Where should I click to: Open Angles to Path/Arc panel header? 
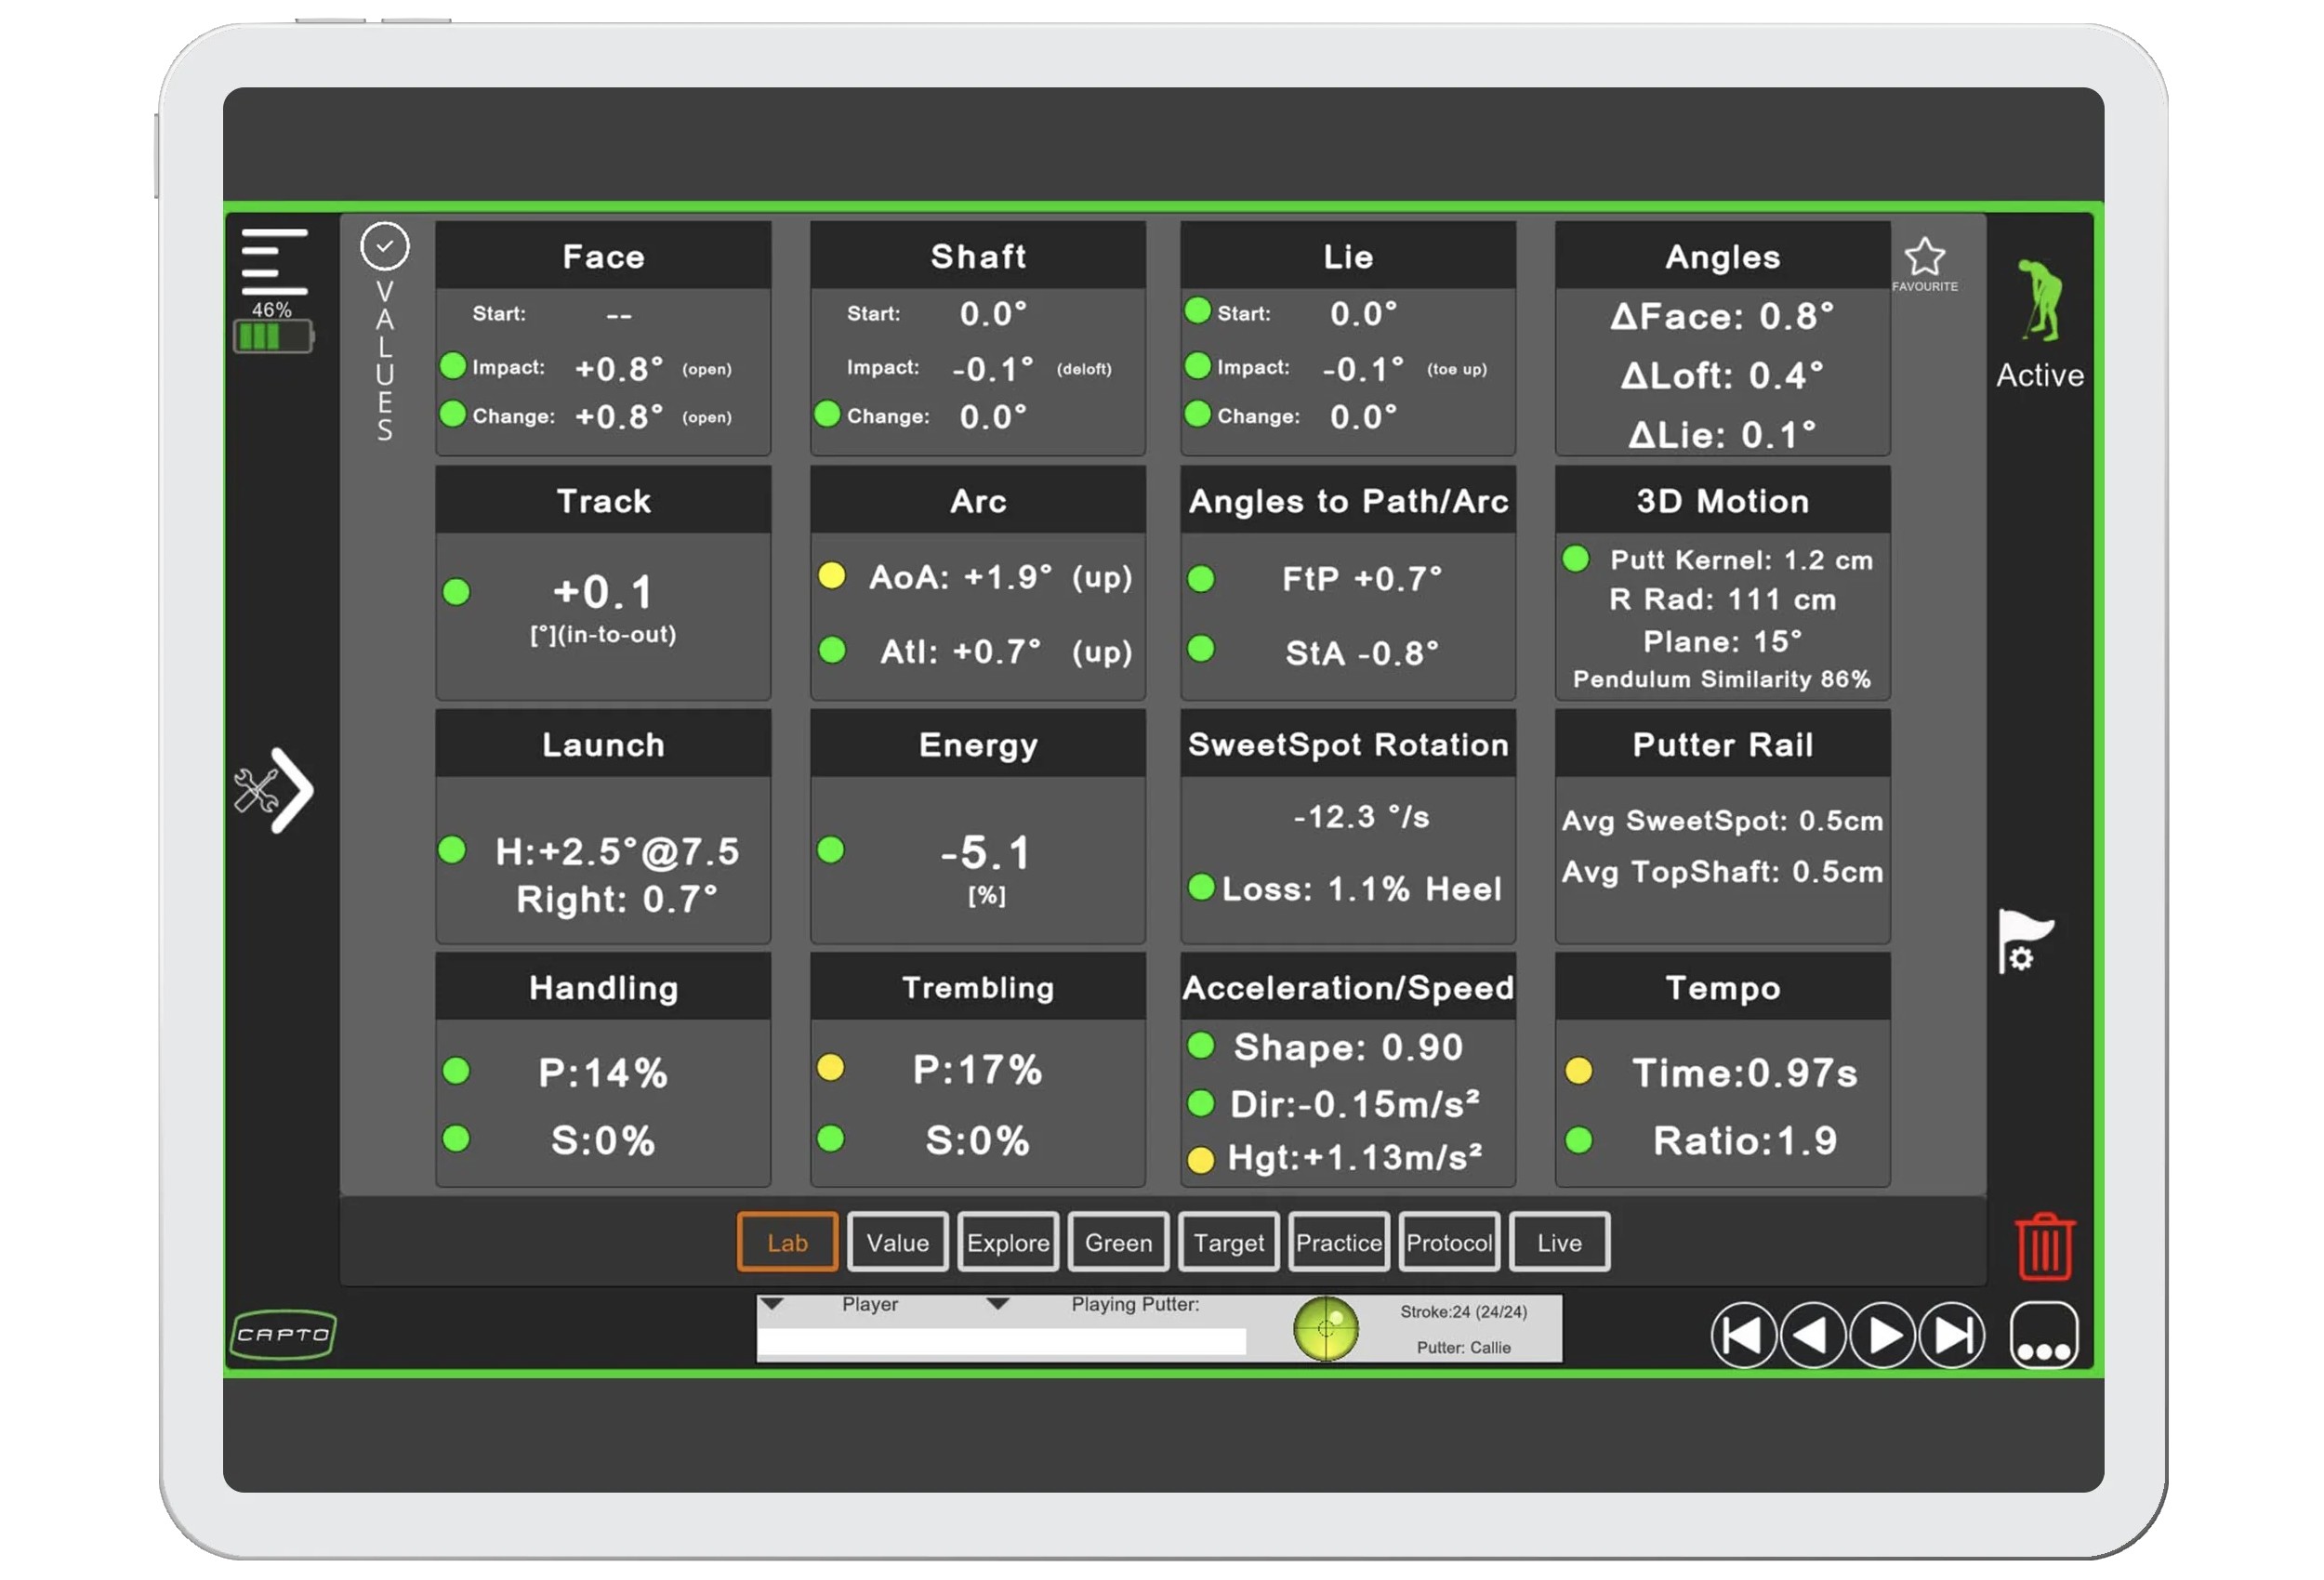[x=1348, y=500]
